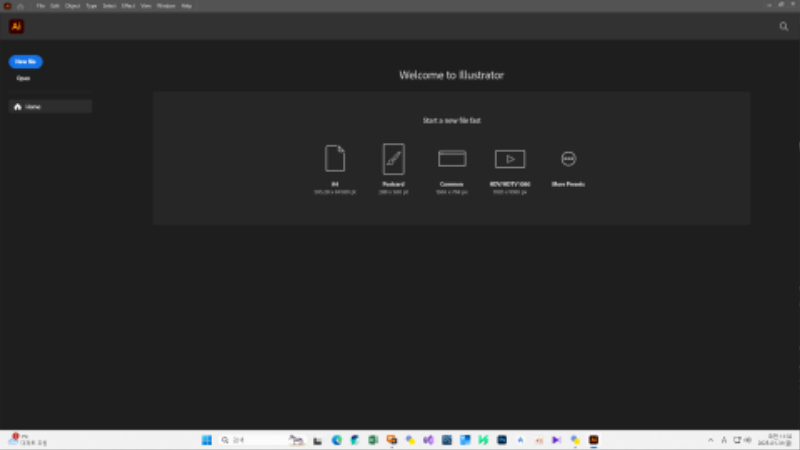Open the Help menu

(186, 6)
